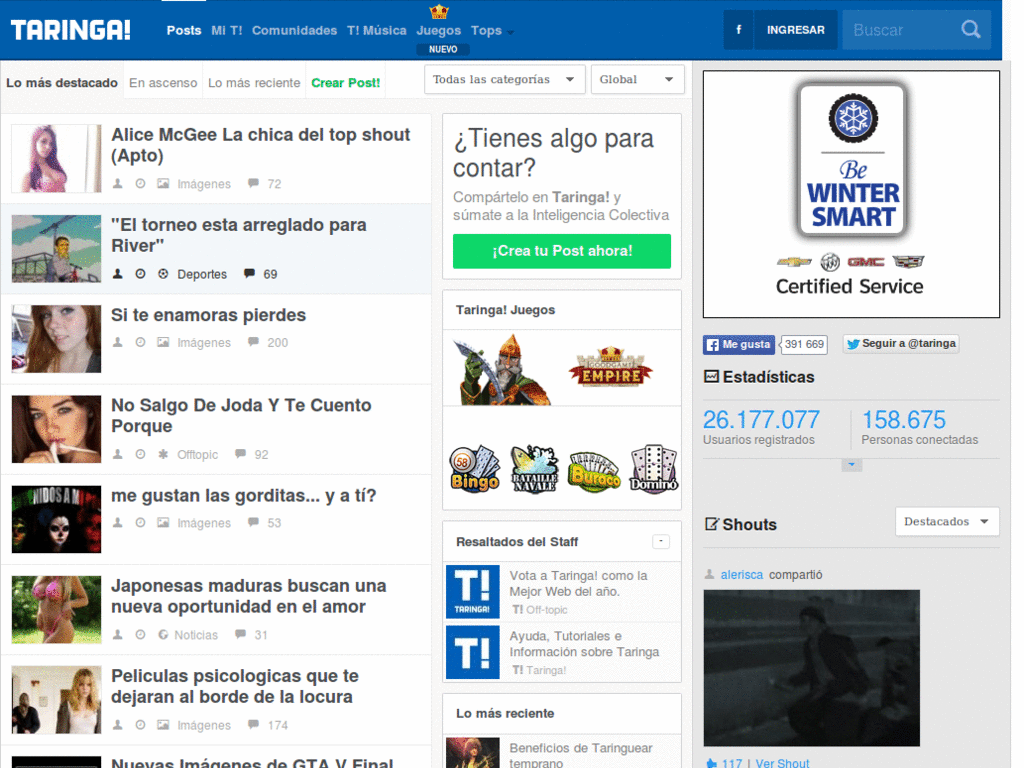1024x768 pixels.
Task: Open the shared shout video thumbnail
Action: [x=812, y=667]
